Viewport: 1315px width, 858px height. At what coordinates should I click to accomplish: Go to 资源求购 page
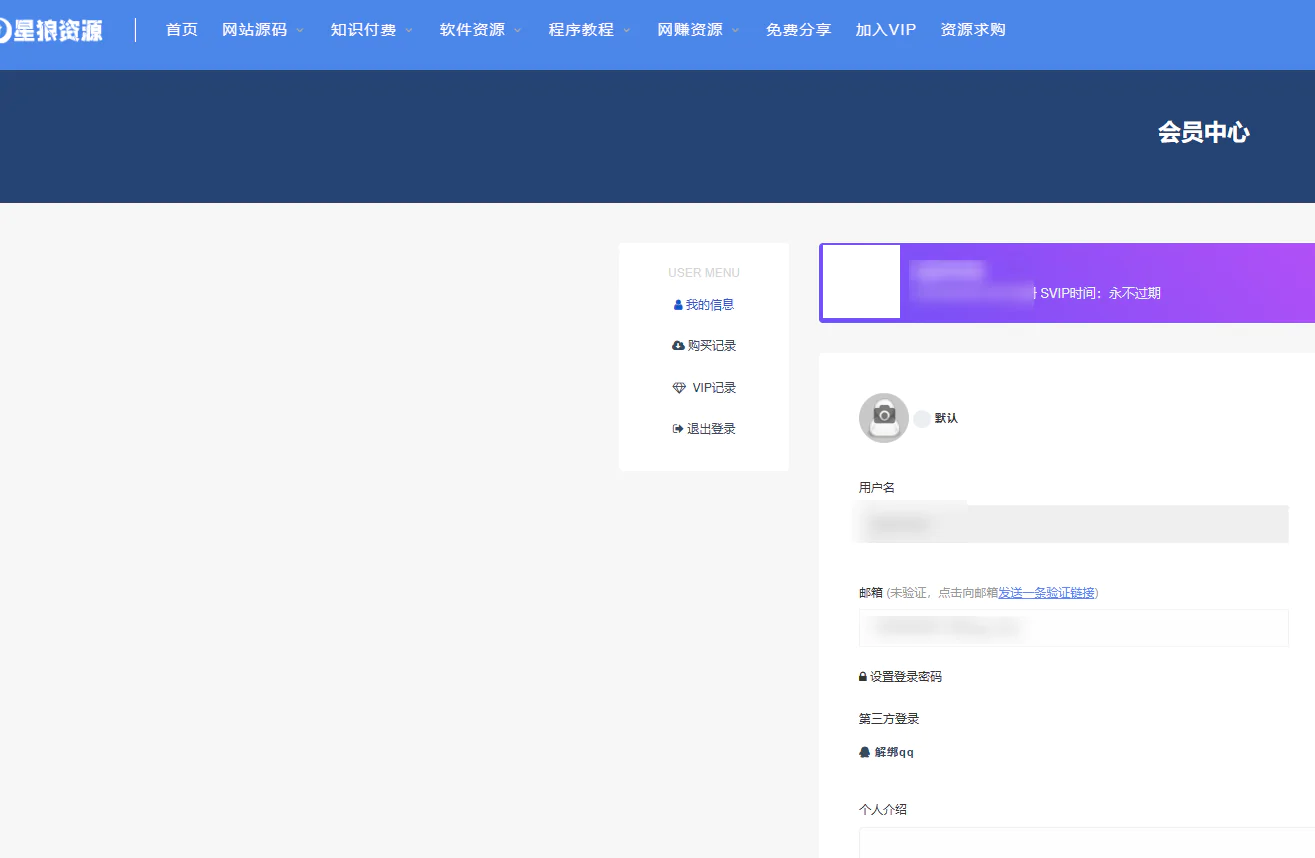coord(973,30)
